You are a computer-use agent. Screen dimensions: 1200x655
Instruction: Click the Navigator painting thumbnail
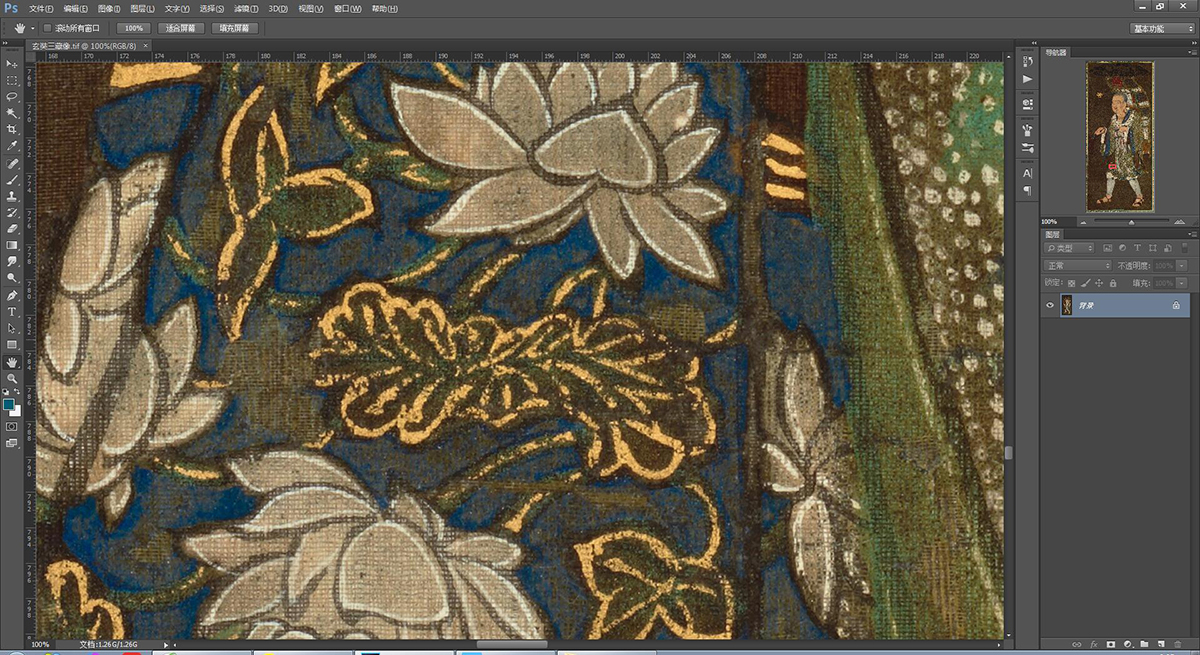(x=1119, y=136)
